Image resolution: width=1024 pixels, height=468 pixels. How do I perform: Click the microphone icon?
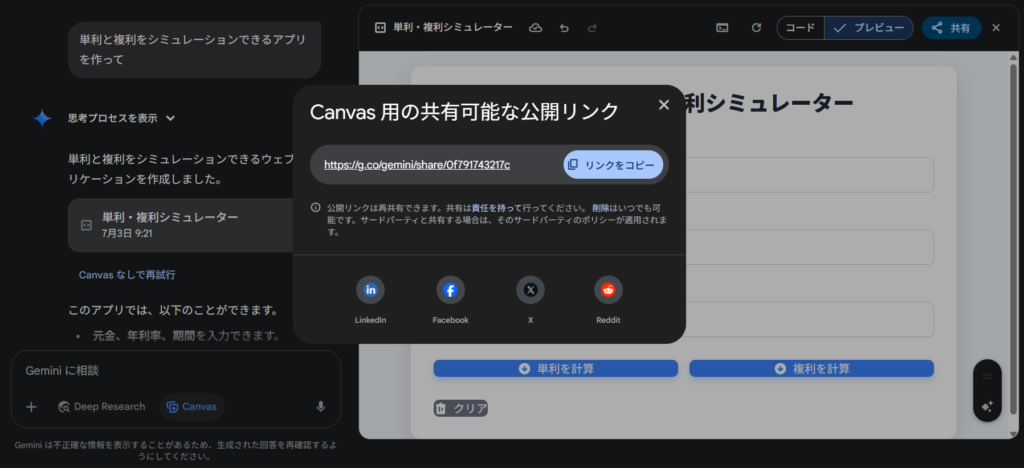321,407
